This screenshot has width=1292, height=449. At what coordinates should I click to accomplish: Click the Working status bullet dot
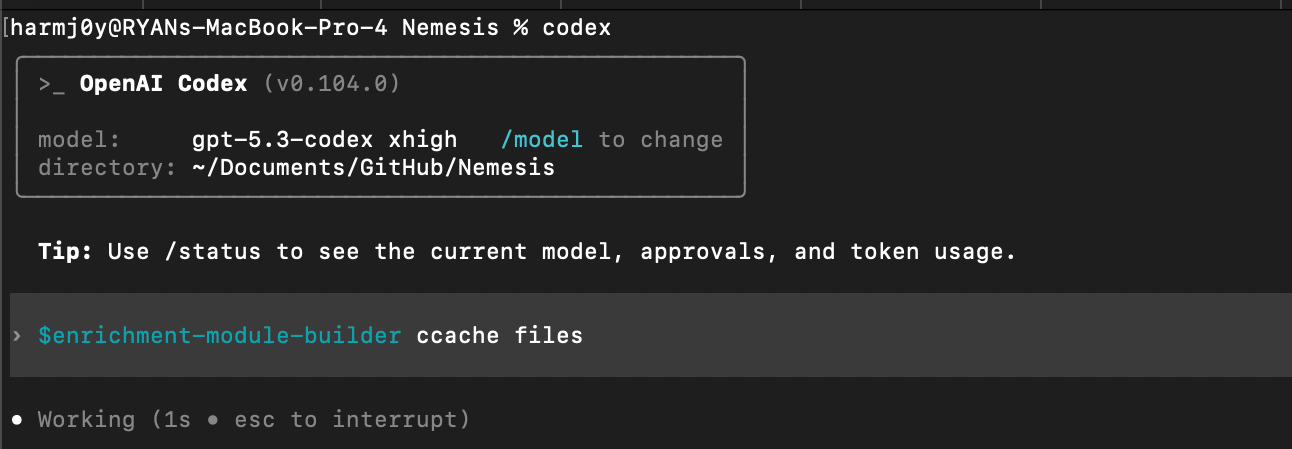coord(16,419)
